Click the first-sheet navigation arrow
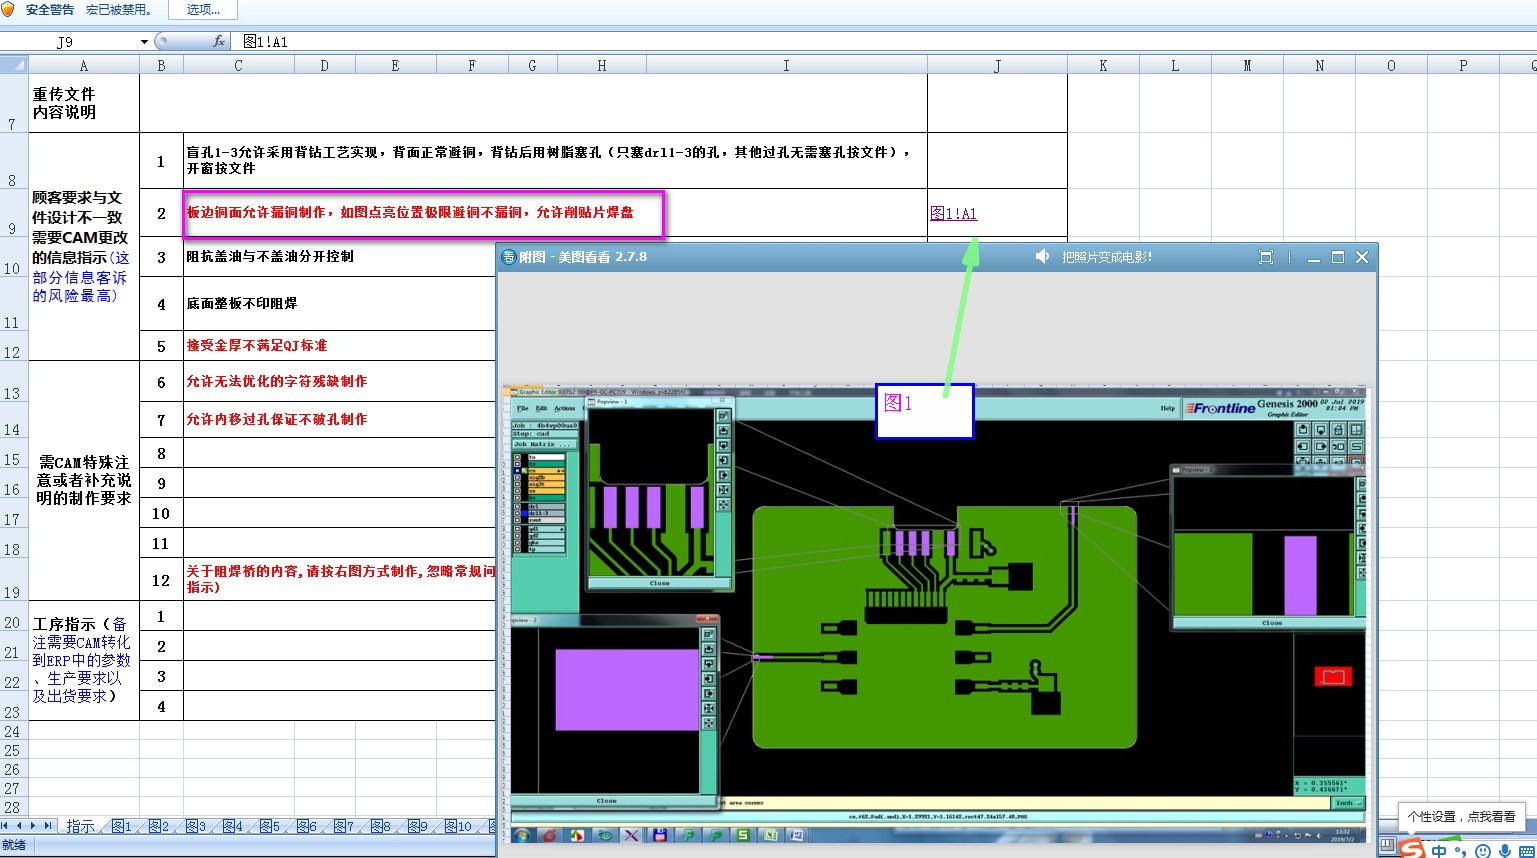The width and height of the screenshot is (1537, 858). (6, 826)
